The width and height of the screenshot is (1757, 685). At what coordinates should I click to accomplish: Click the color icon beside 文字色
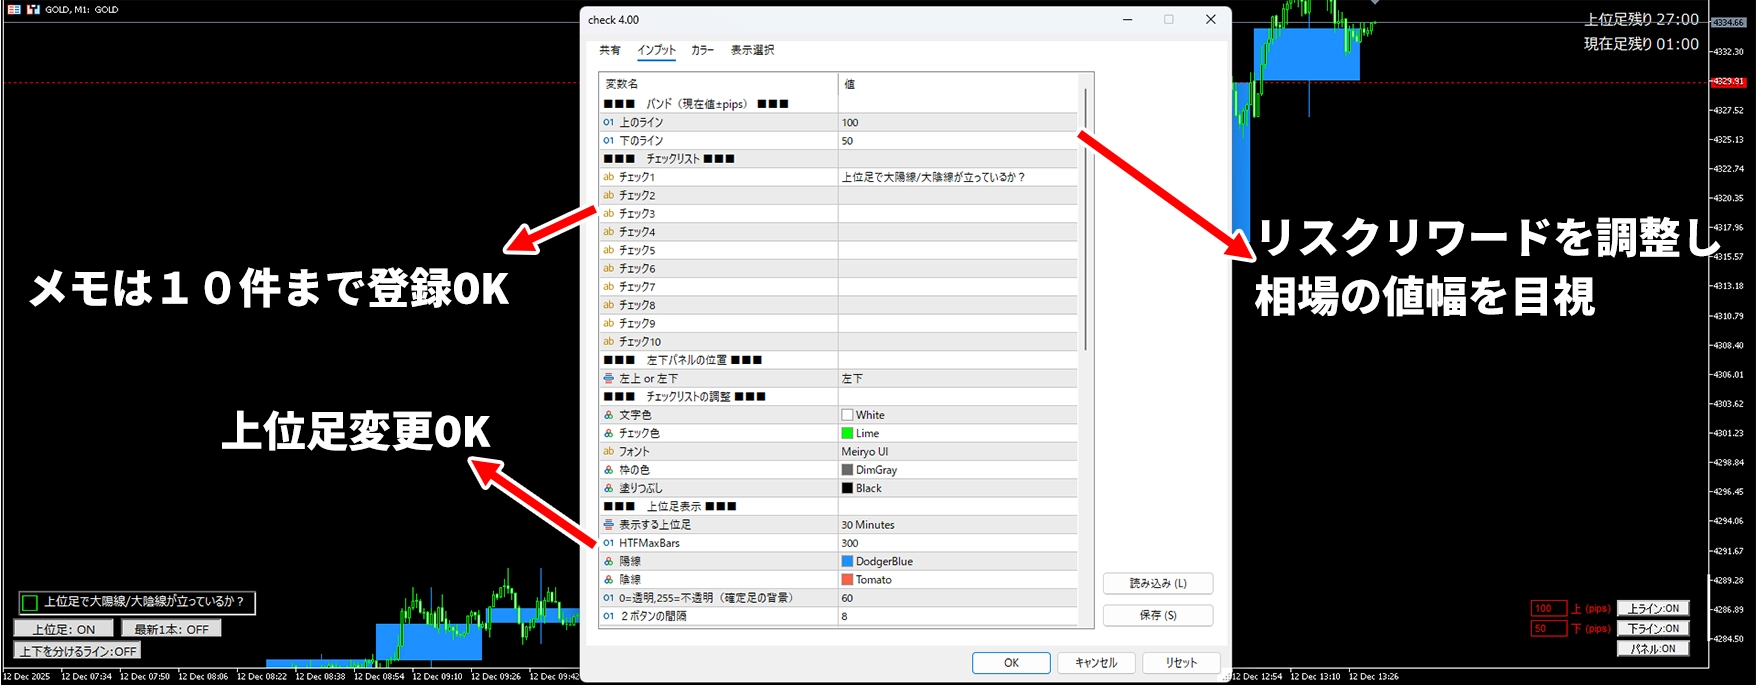pyautogui.click(x=608, y=415)
